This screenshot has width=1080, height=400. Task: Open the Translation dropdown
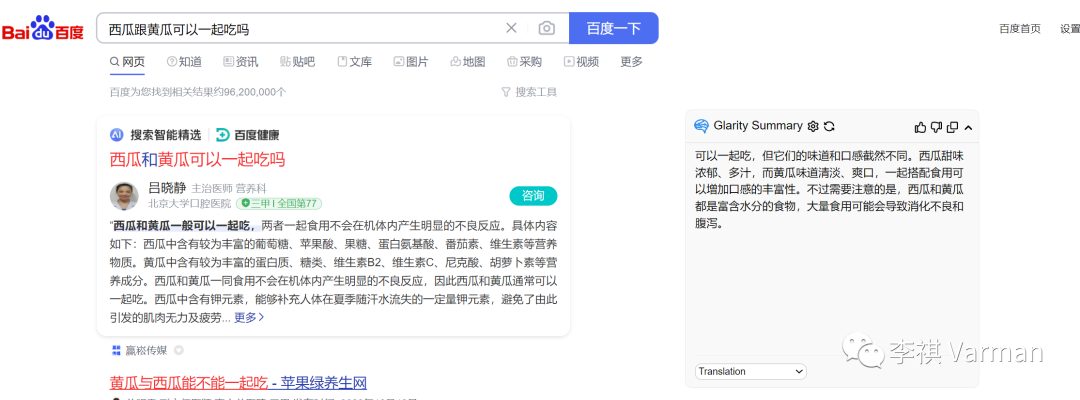click(750, 371)
